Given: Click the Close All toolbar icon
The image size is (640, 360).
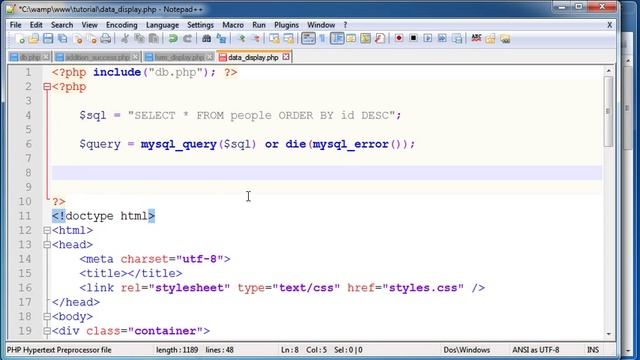Looking at the screenshot, I should pyautogui.click(x=92, y=39).
